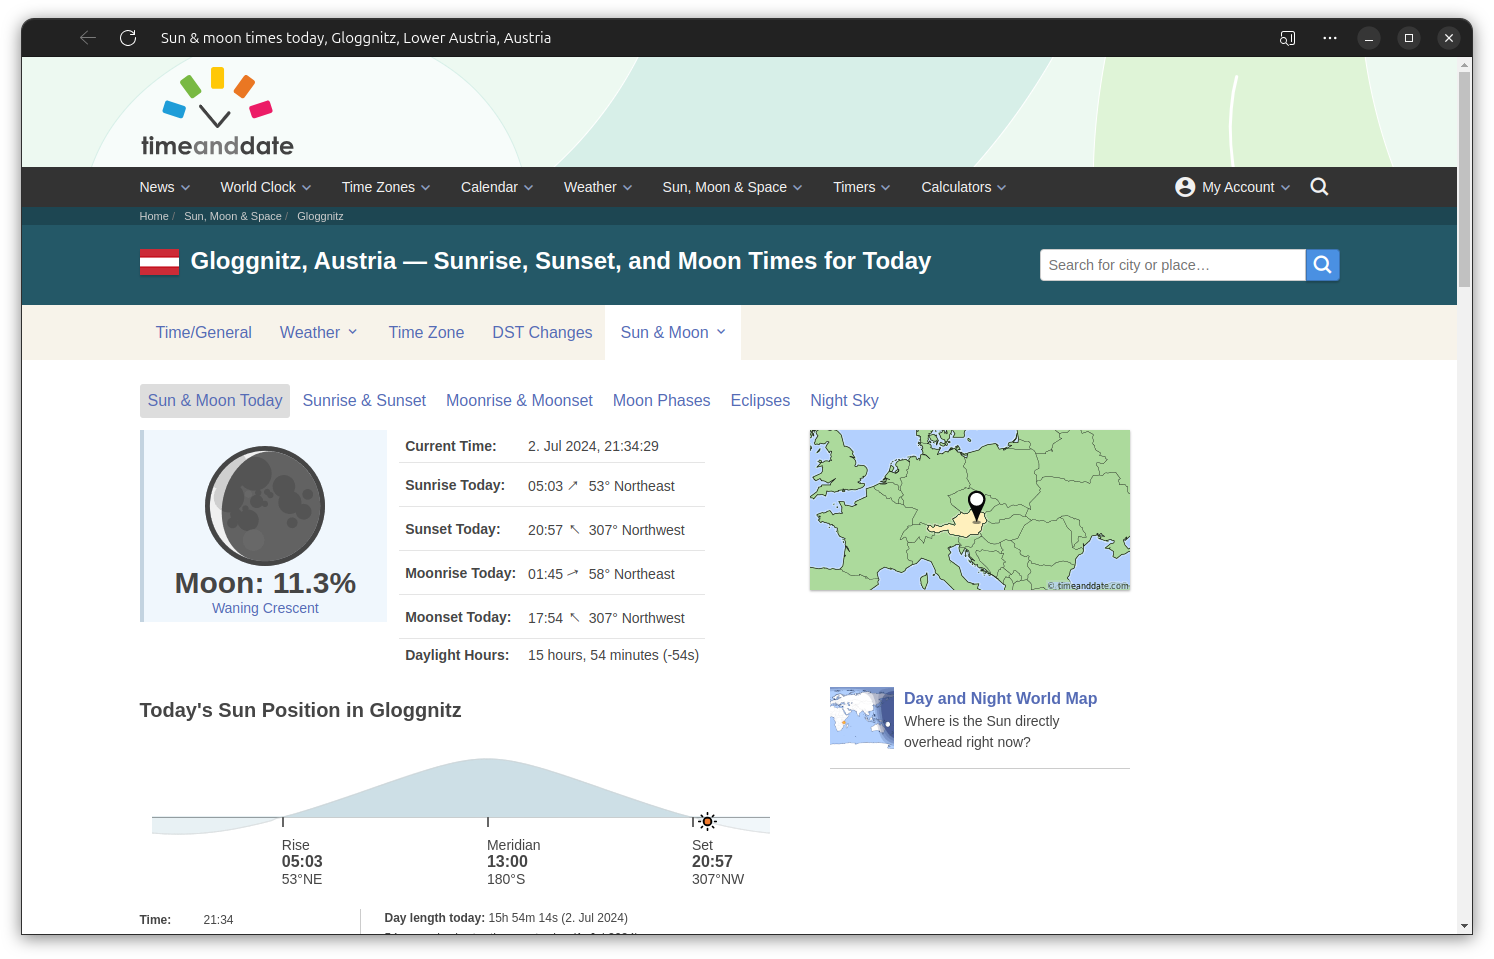Expand the My Account dropdown

[1233, 187]
